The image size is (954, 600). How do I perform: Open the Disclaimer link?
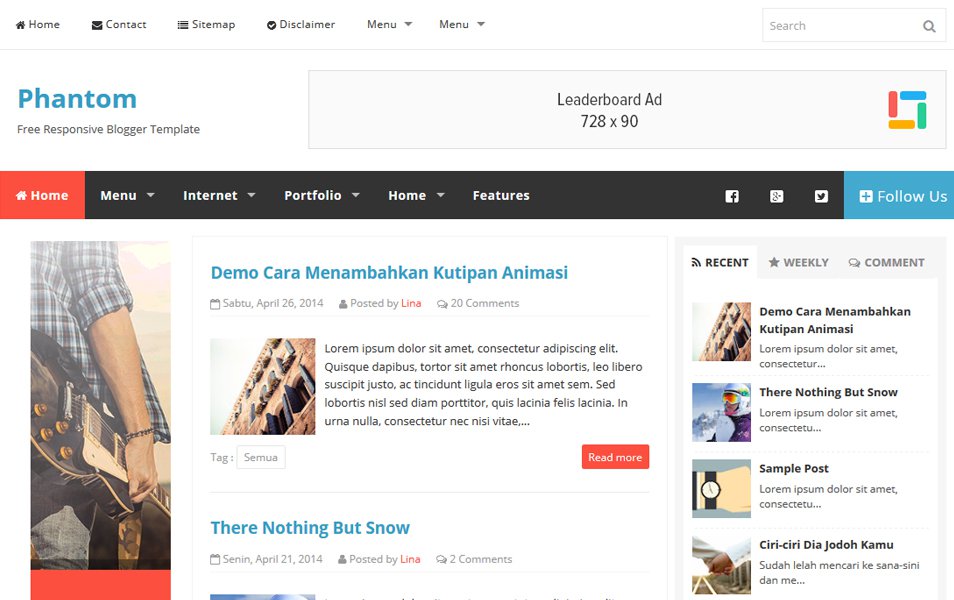click(x=301, y=24)
